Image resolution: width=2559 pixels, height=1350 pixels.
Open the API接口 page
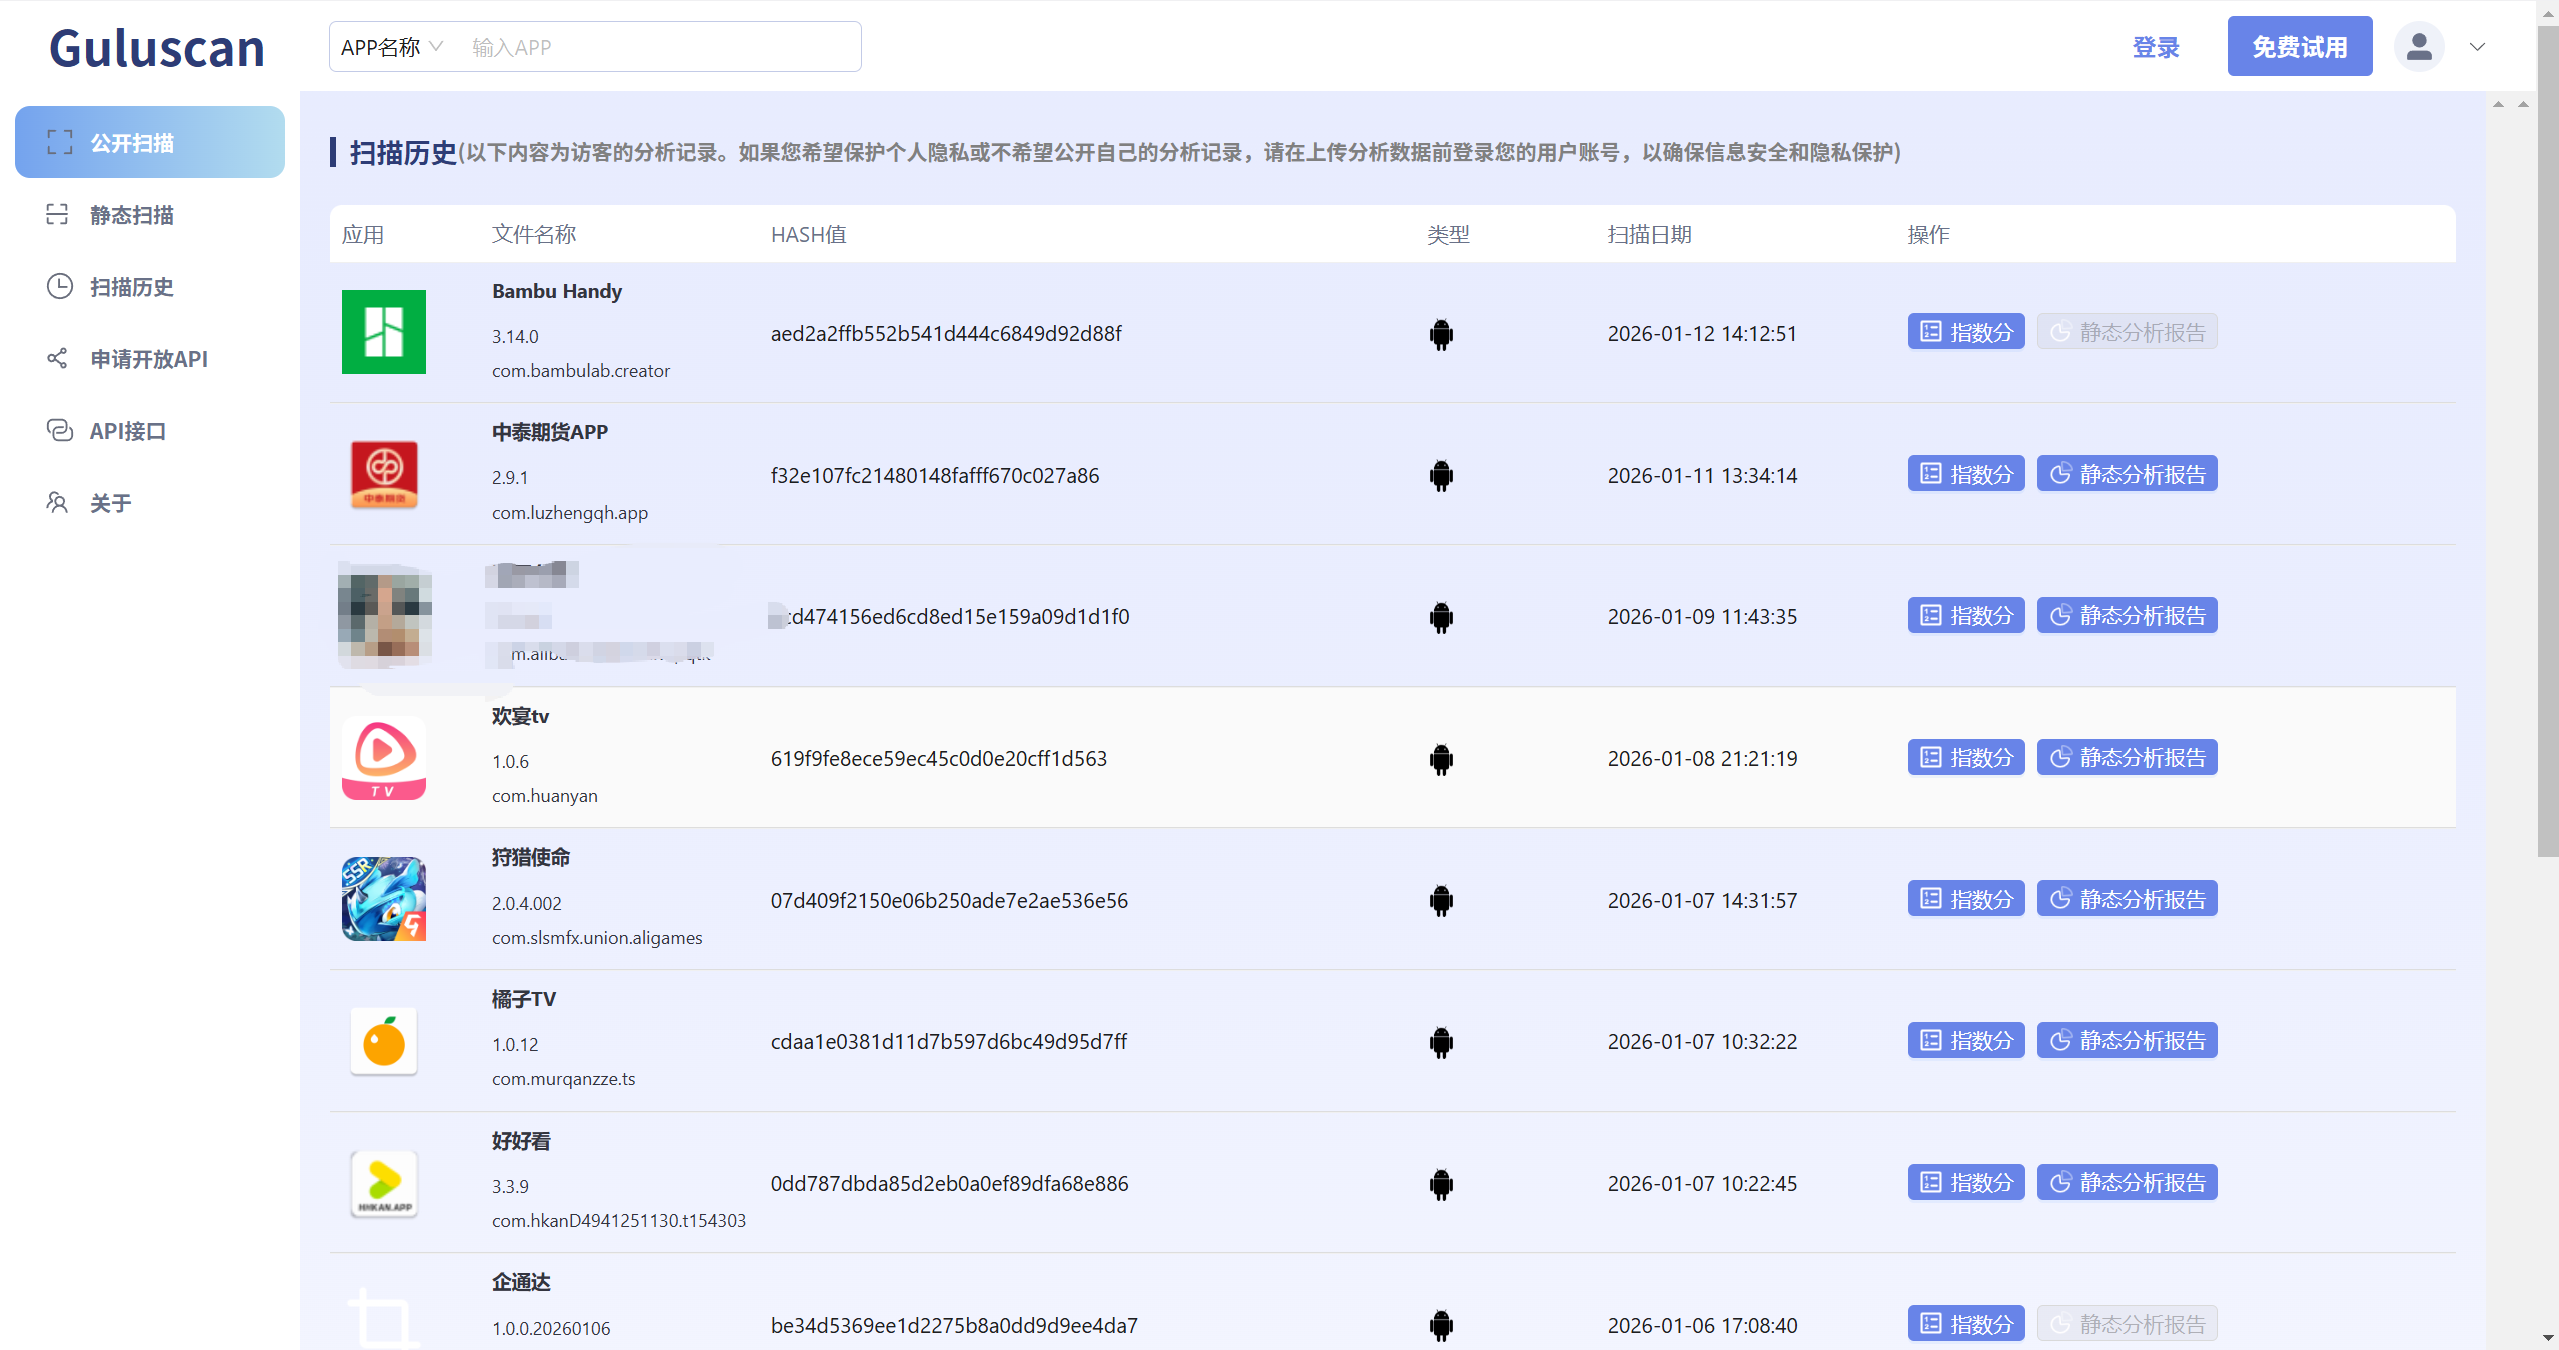click(x=127, y=430)
